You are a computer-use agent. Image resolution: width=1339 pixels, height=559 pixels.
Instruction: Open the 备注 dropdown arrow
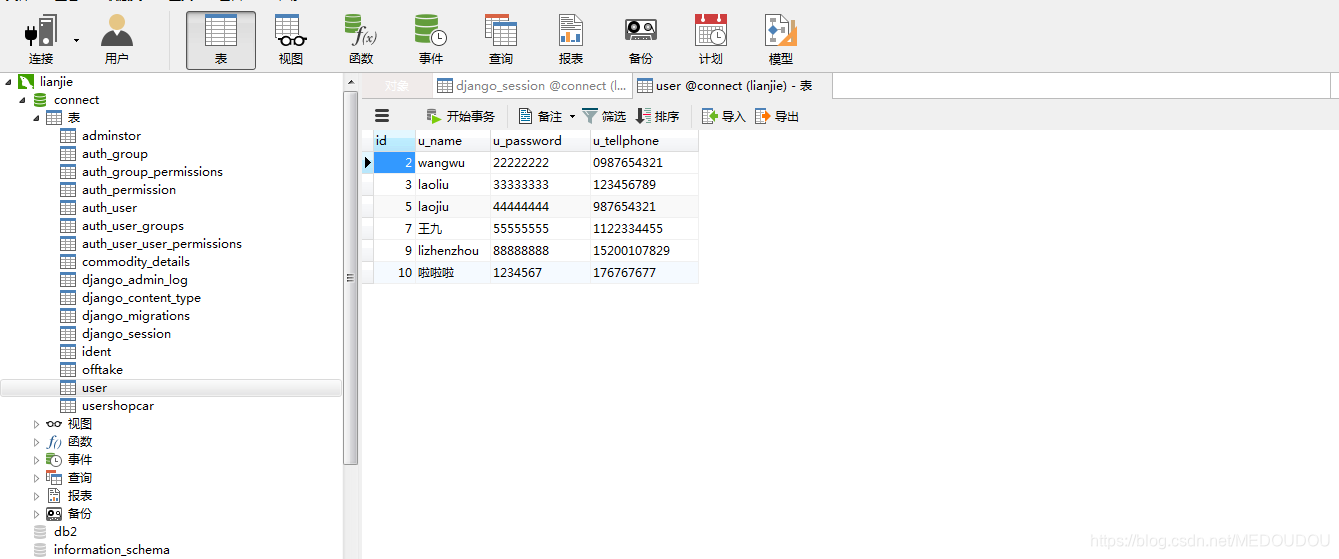coord(572,116)
